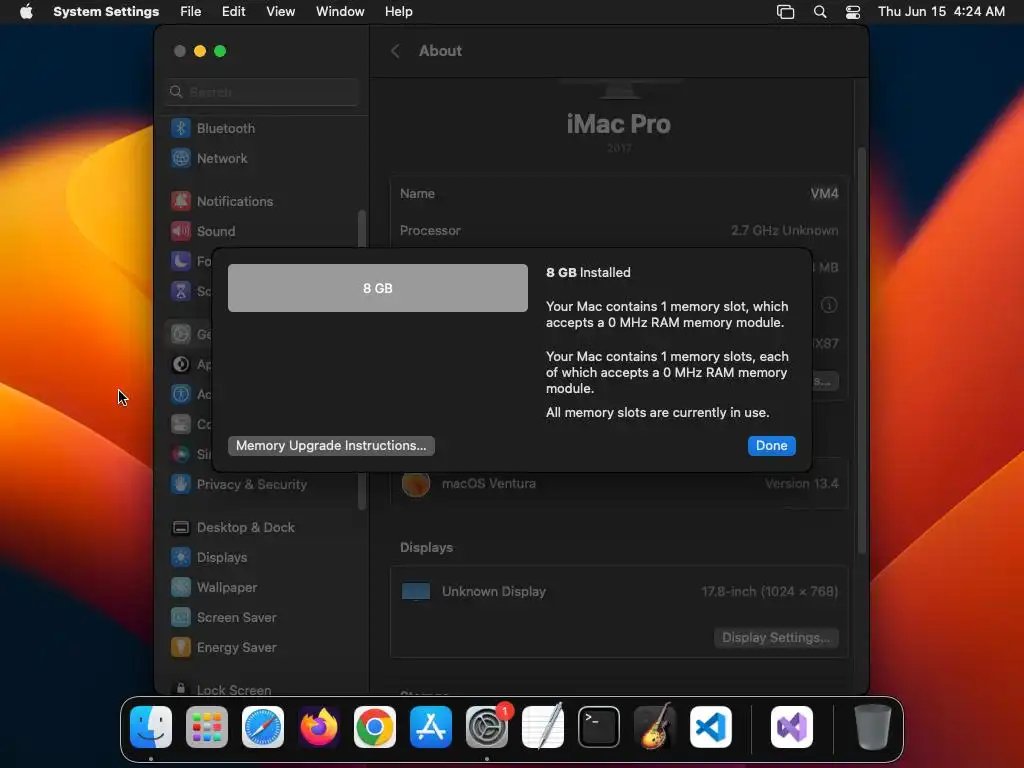Open Desktop & Dock settings
The image size is (1024, 768).
[246, 528]
